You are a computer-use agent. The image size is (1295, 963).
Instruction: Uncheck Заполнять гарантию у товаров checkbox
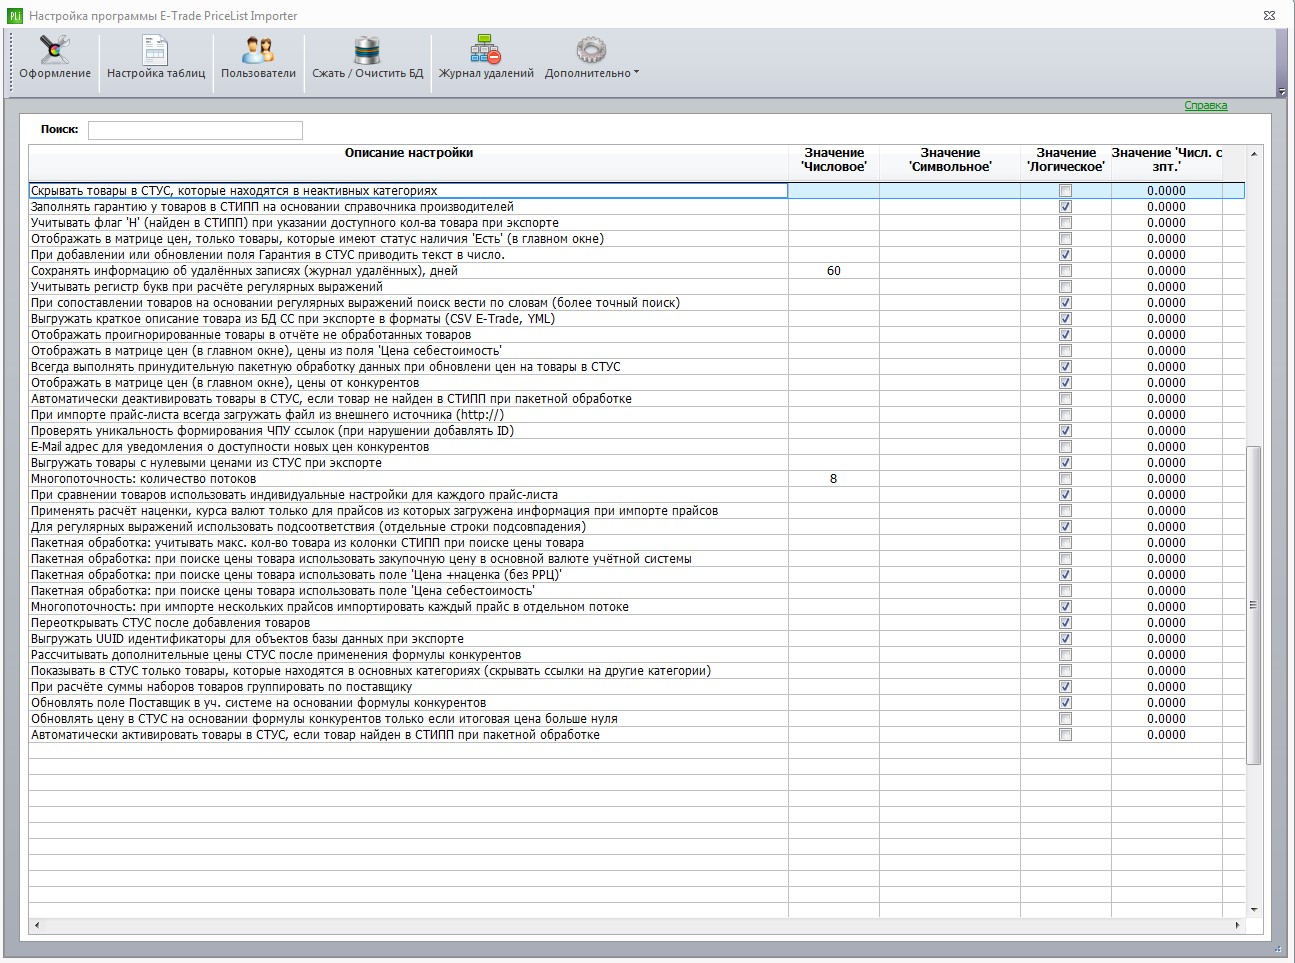click(x=1065, y=207)
